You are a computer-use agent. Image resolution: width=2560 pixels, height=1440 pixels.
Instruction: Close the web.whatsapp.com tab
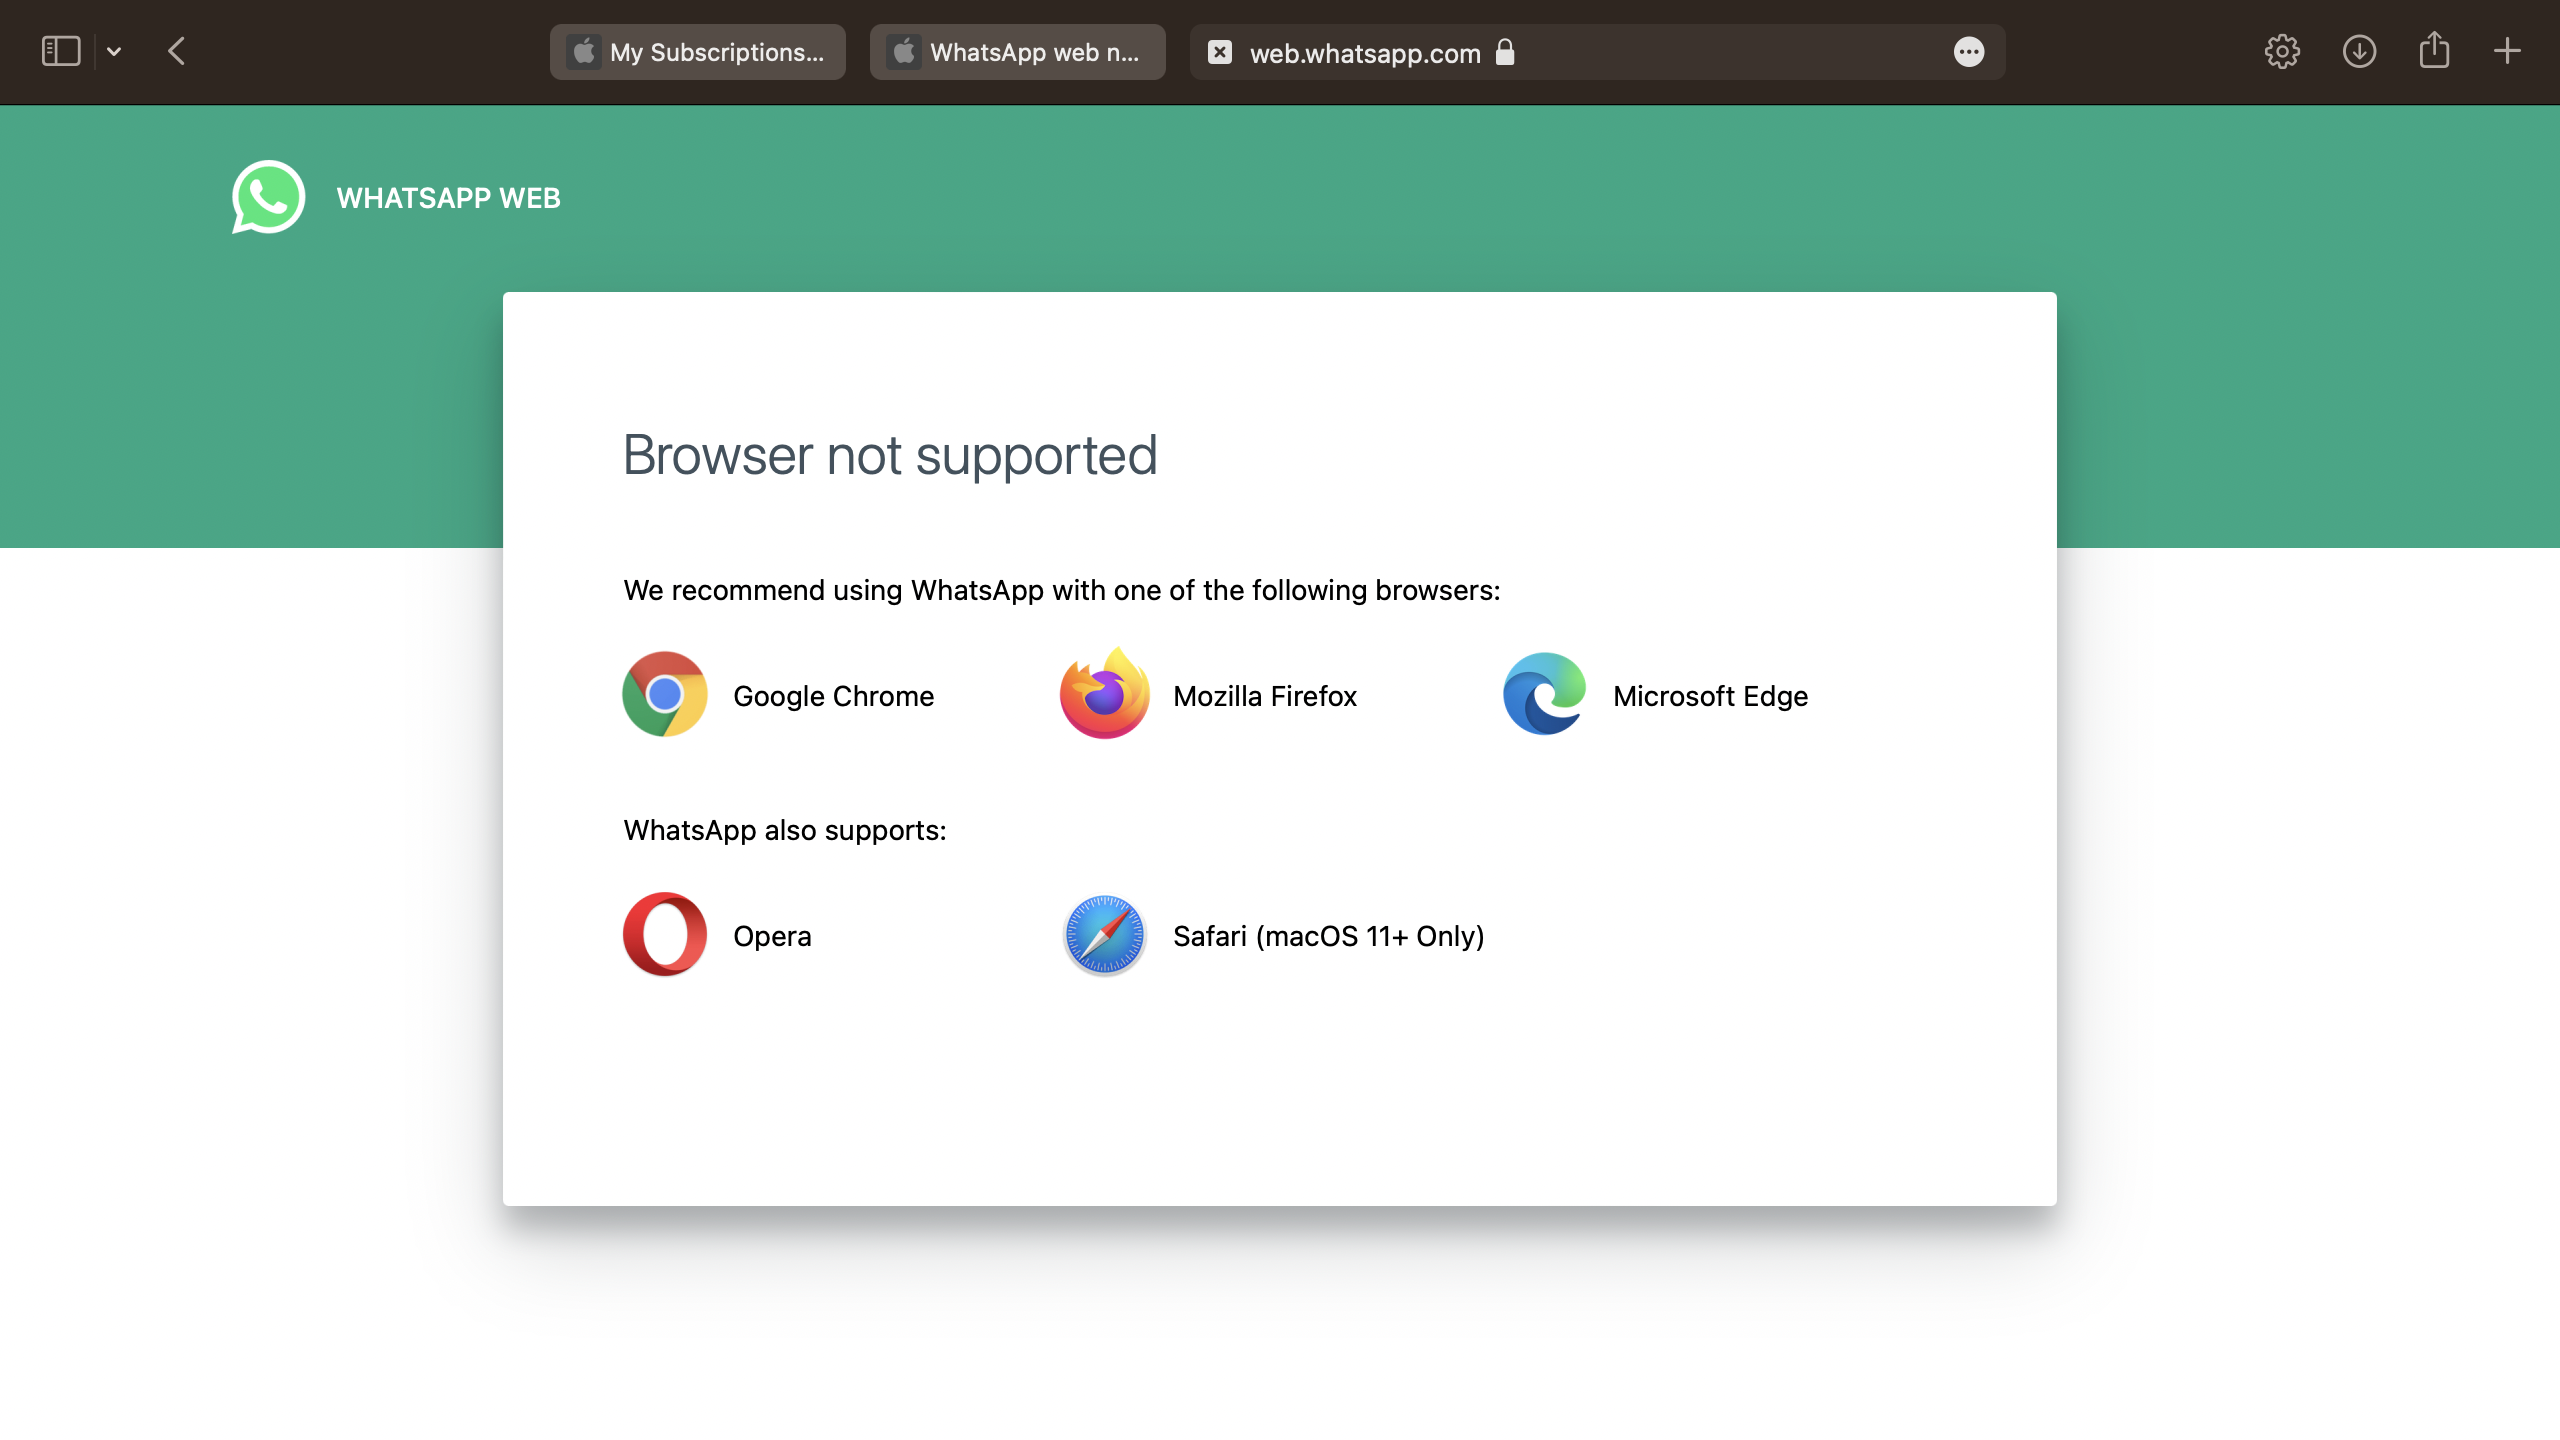coord(1220,52)
